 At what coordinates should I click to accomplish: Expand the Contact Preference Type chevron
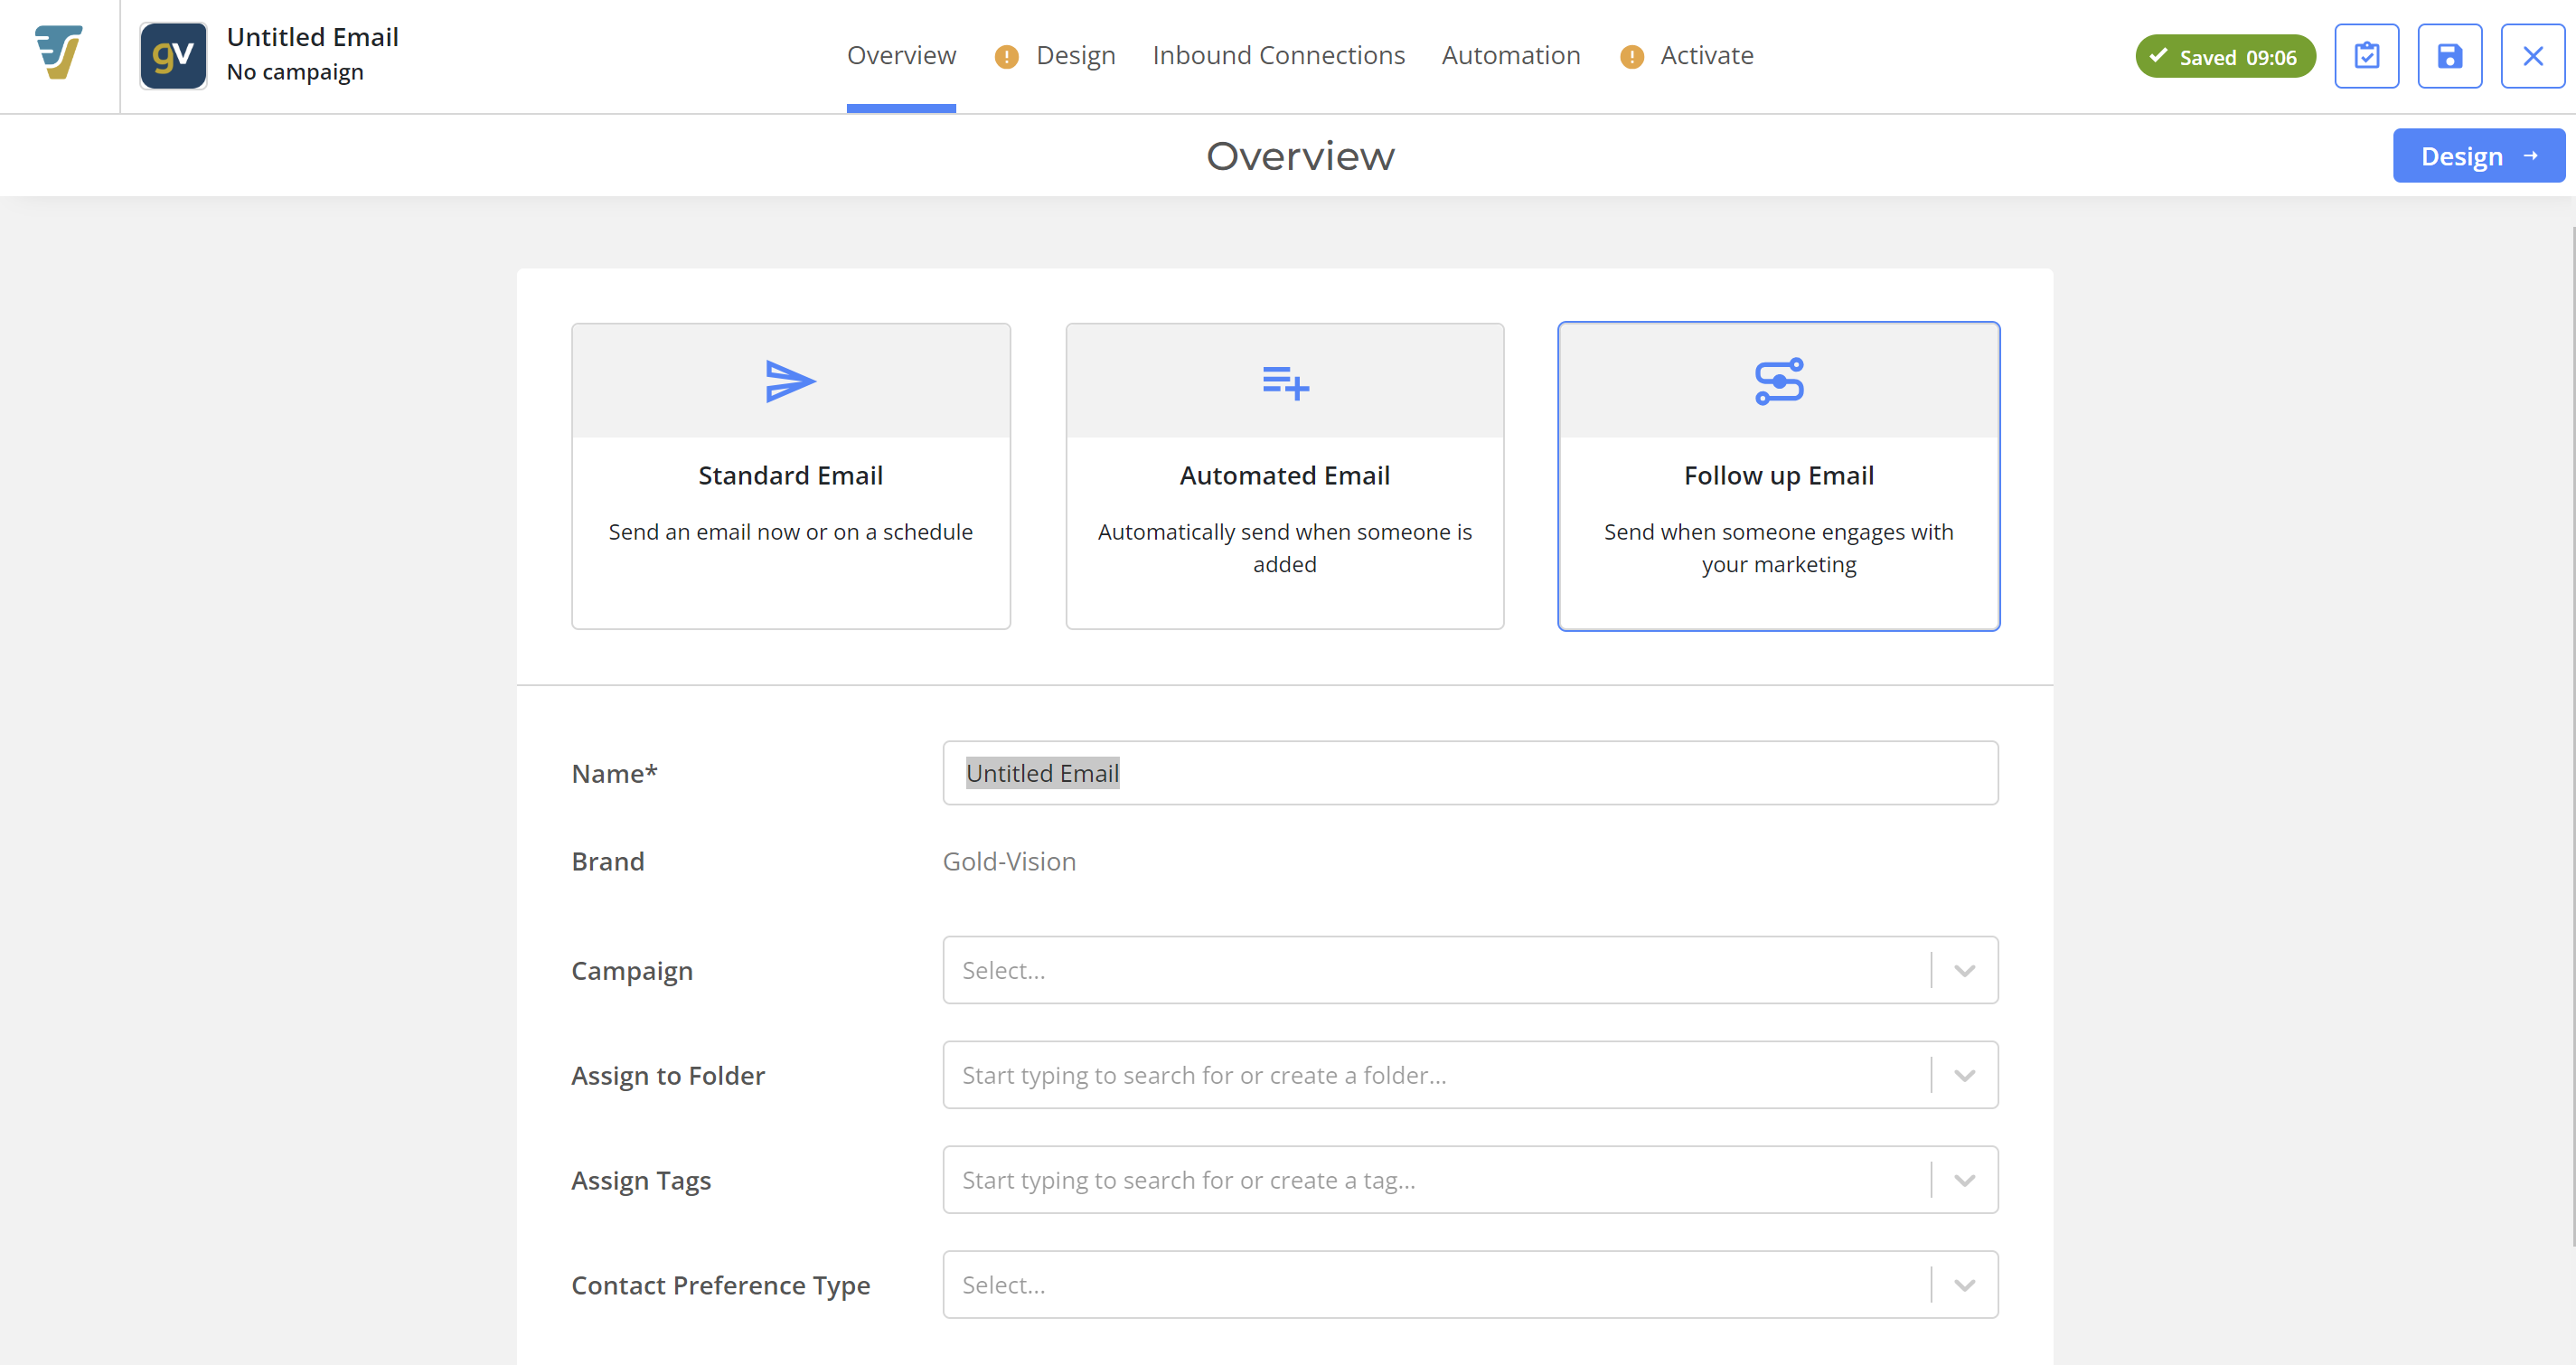[x=1964, y=1285]
